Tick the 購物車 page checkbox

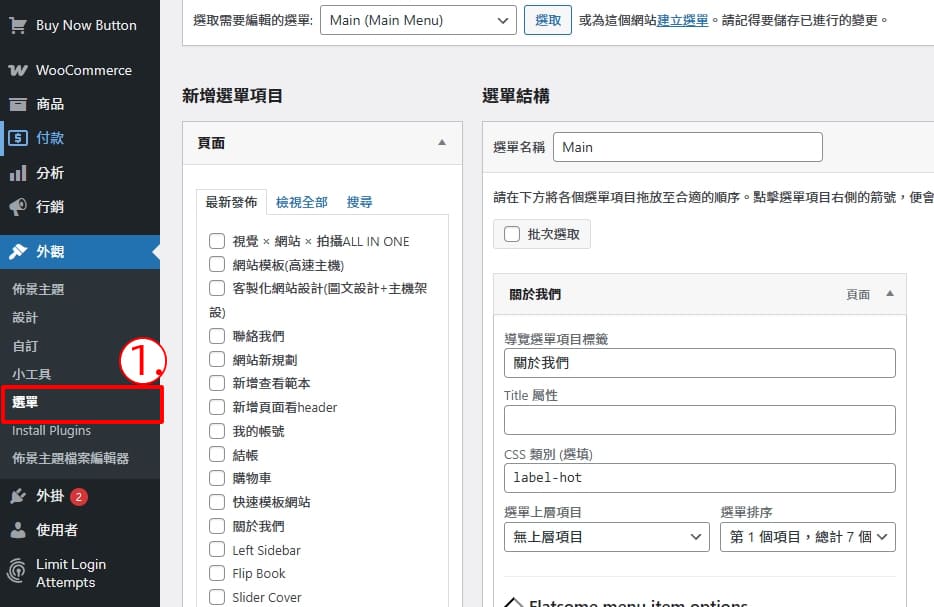click(x=216, y=478)
